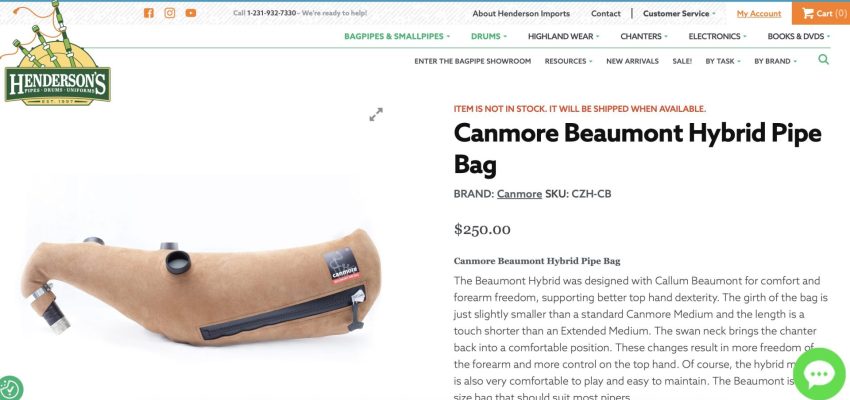Screen dimensions: 850x400
Task: Open About Henderson Imports link
Action: [x=521, y=14]
